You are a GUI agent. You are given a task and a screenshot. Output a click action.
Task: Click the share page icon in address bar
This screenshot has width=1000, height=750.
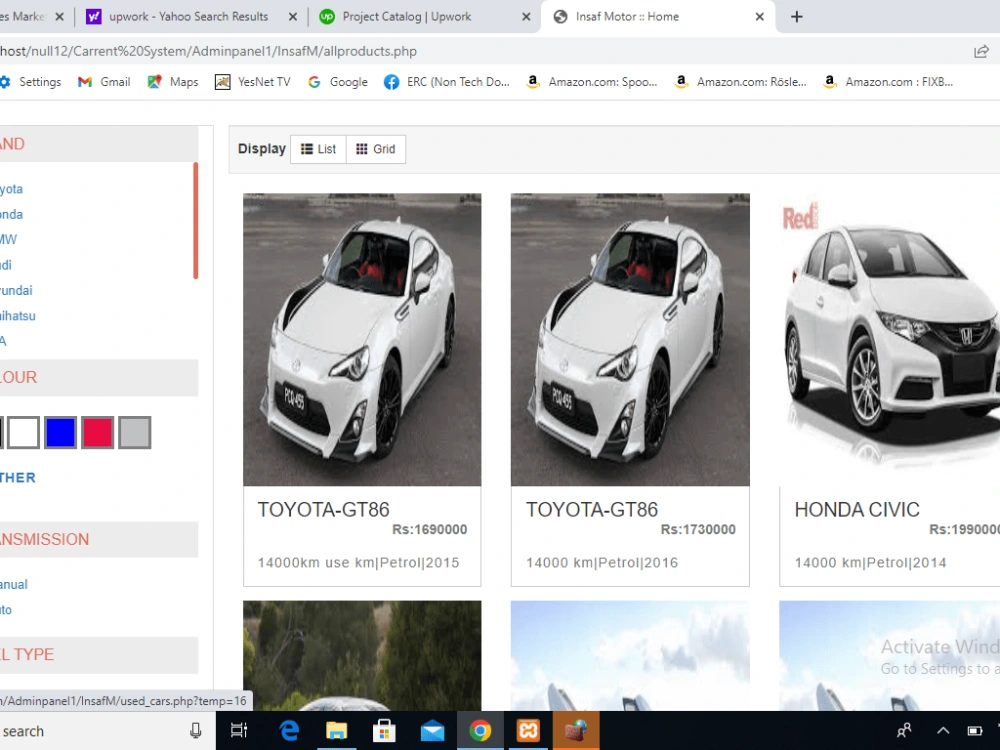pyautogui.click(x=981, y=52)
